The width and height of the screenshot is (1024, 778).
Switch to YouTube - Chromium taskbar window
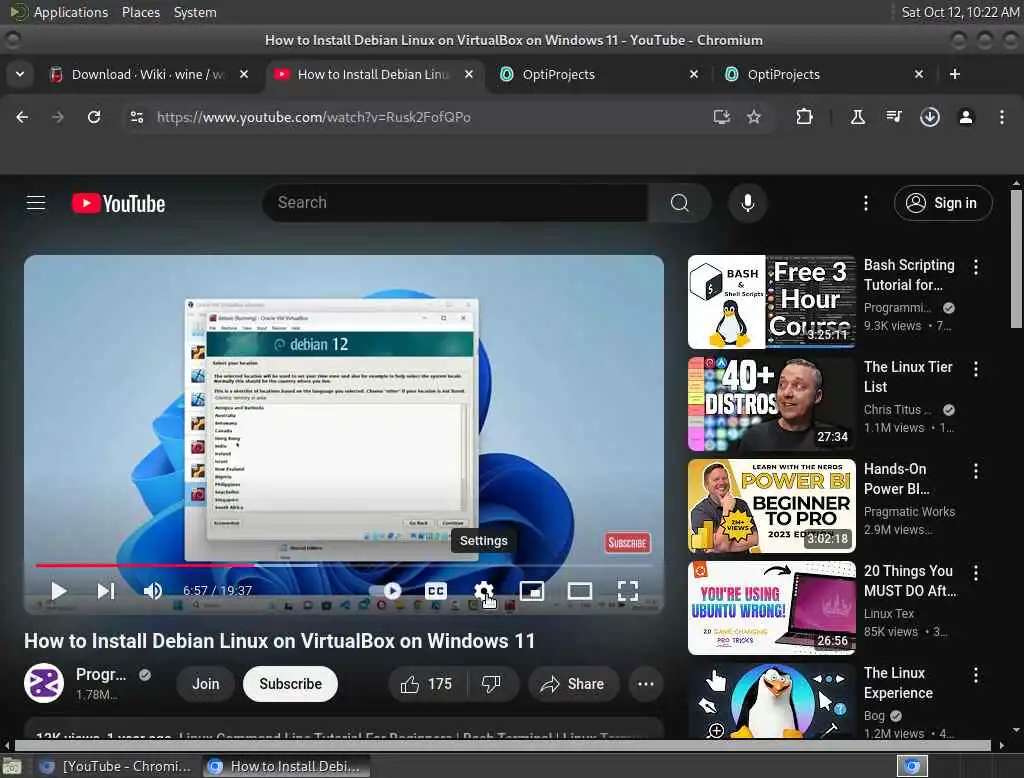(115, 766)
